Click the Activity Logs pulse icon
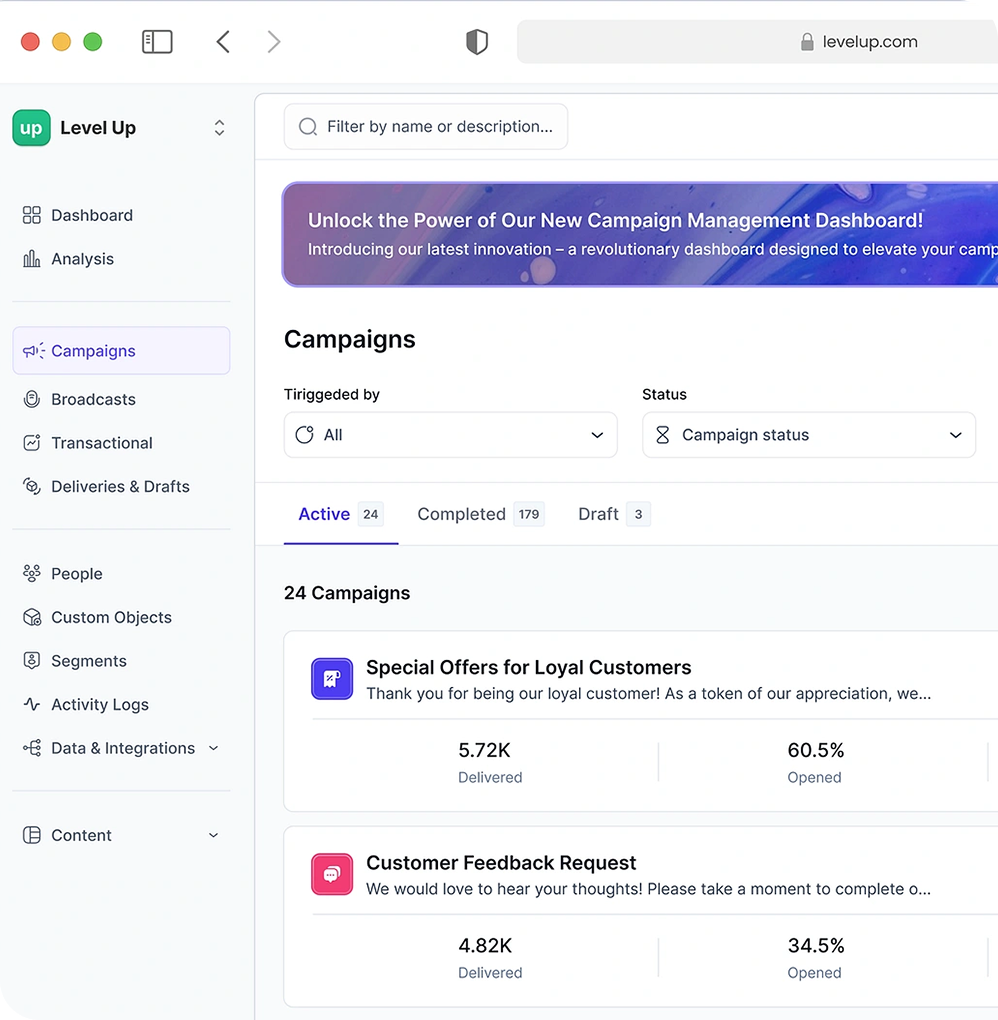 31,705
